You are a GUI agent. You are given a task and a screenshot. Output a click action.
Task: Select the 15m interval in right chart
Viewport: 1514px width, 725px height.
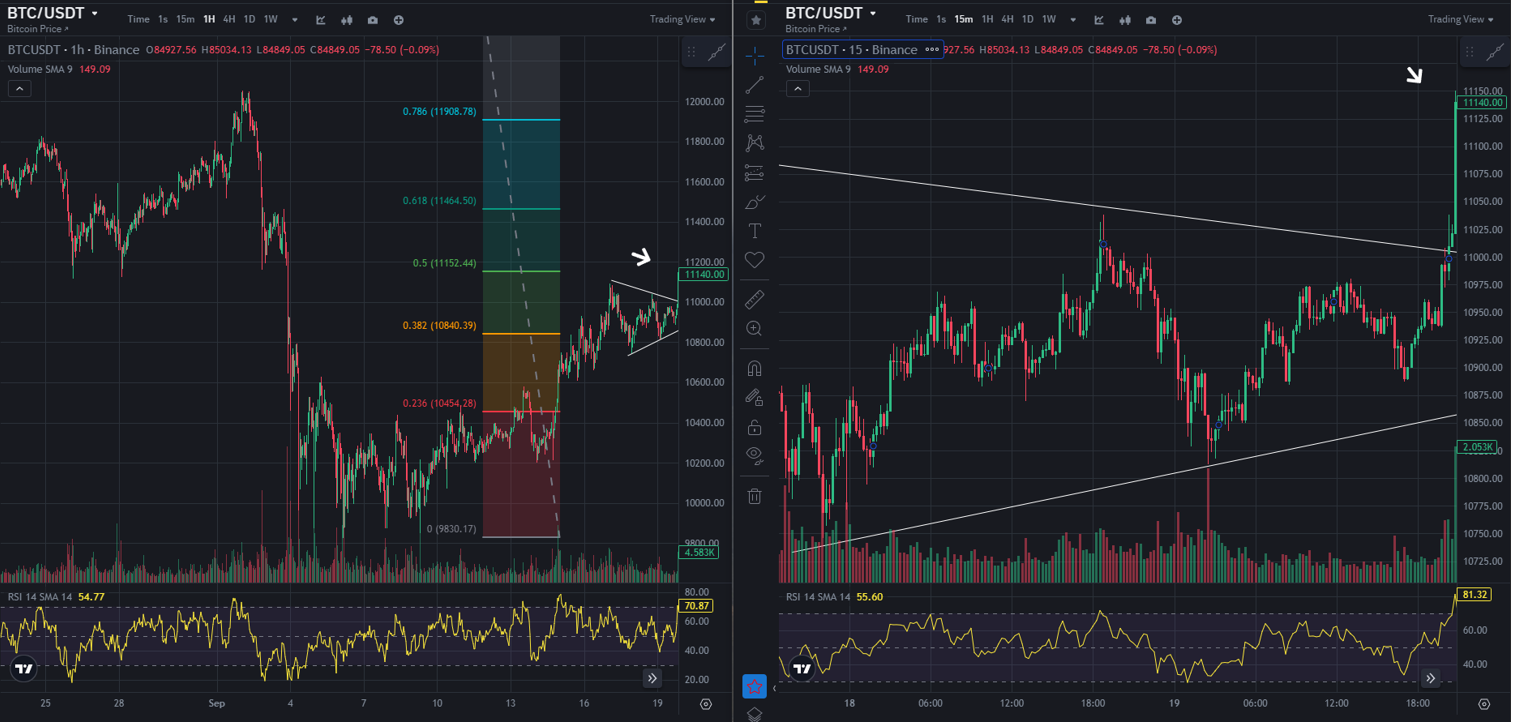click(963, 20)
